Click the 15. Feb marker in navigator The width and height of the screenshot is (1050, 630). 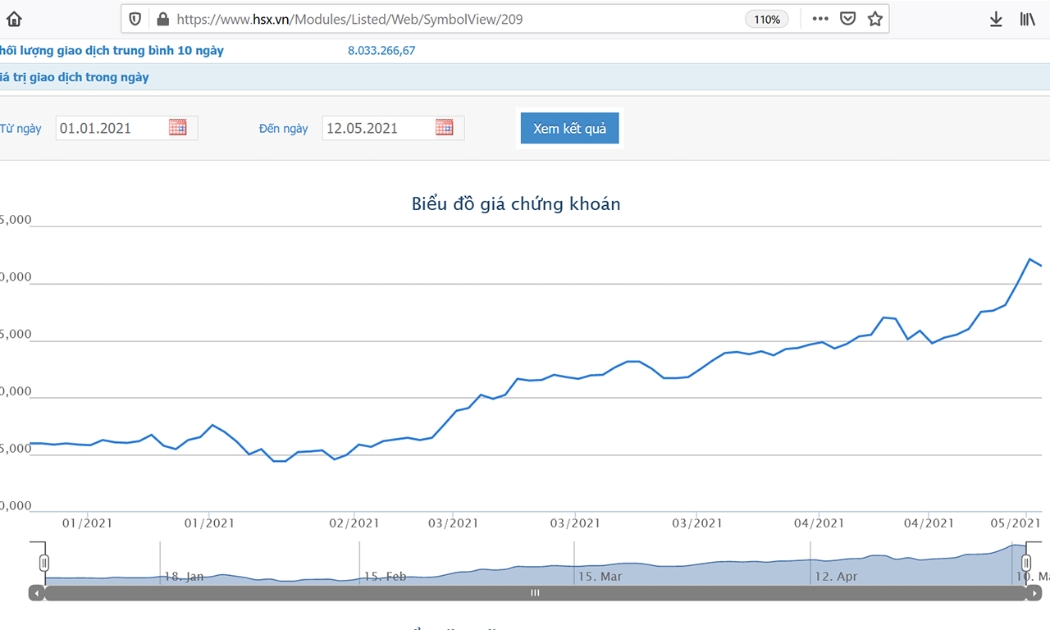[385, 576]
